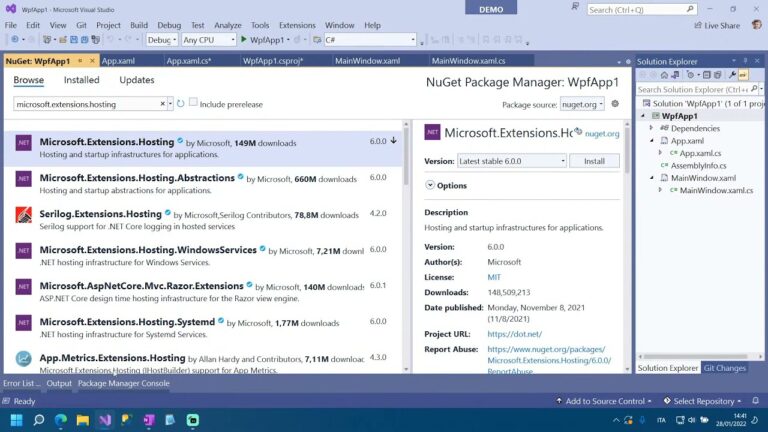
Task: Open the MIT license link
Action: (494, 277)
